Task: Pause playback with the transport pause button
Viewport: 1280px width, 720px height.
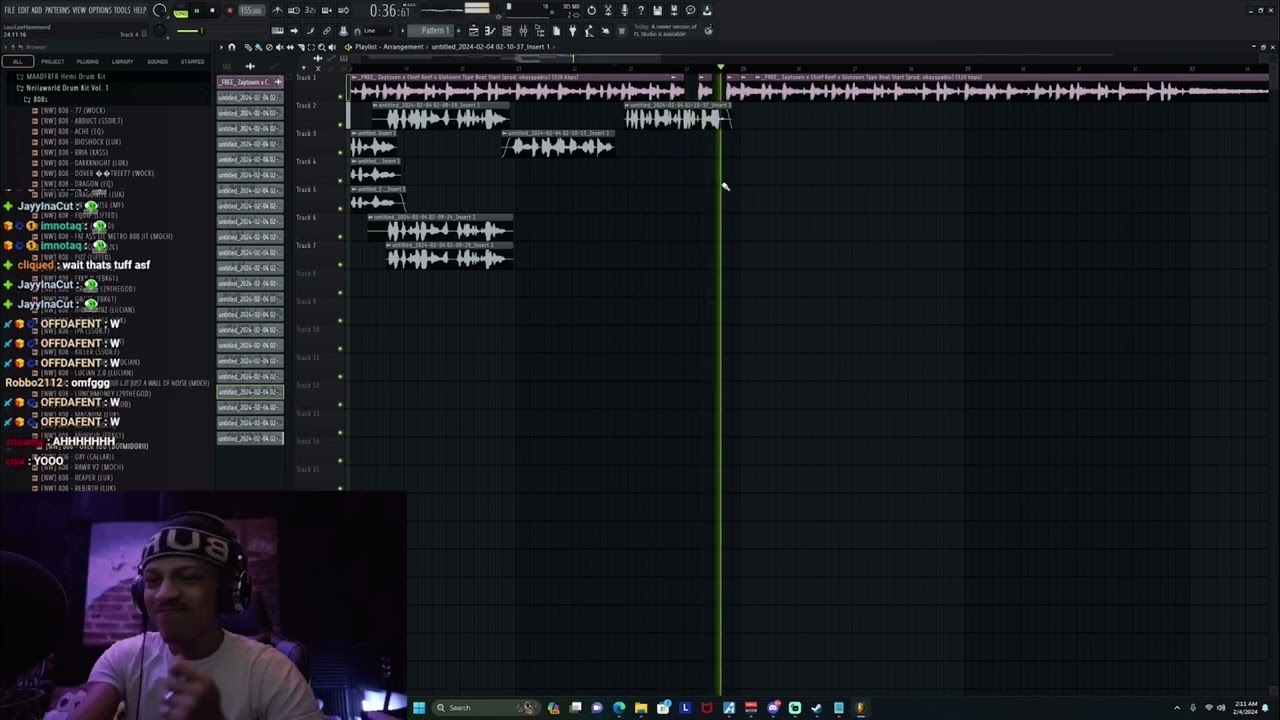Action: [197, 11]
